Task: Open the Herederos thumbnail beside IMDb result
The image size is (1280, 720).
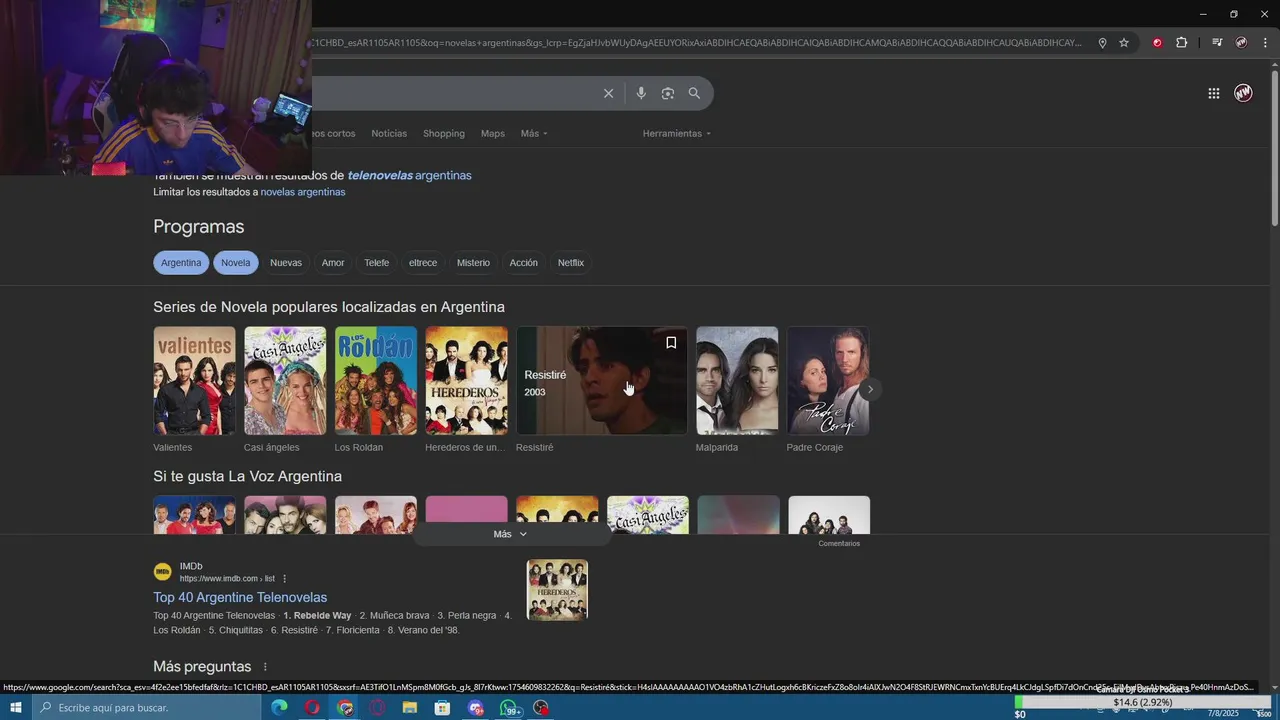Action: pyautogui.click(x=557, y=590)
